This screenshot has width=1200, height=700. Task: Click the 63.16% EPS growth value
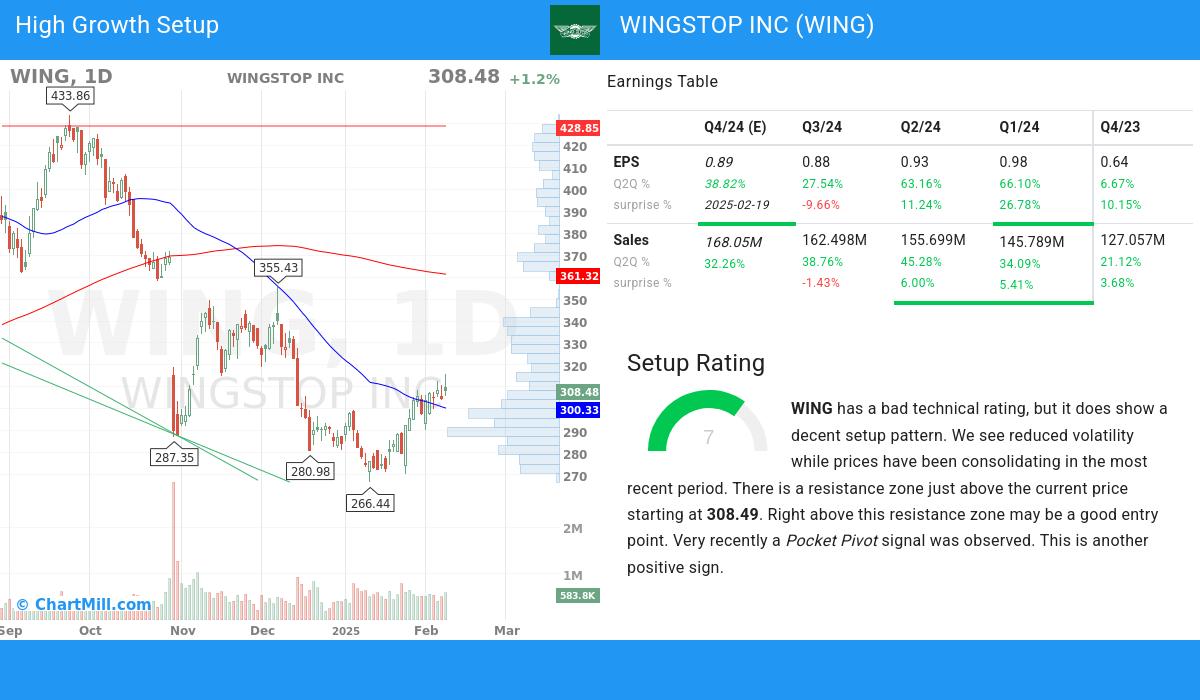pyautogui.click(x=922, y=184)
